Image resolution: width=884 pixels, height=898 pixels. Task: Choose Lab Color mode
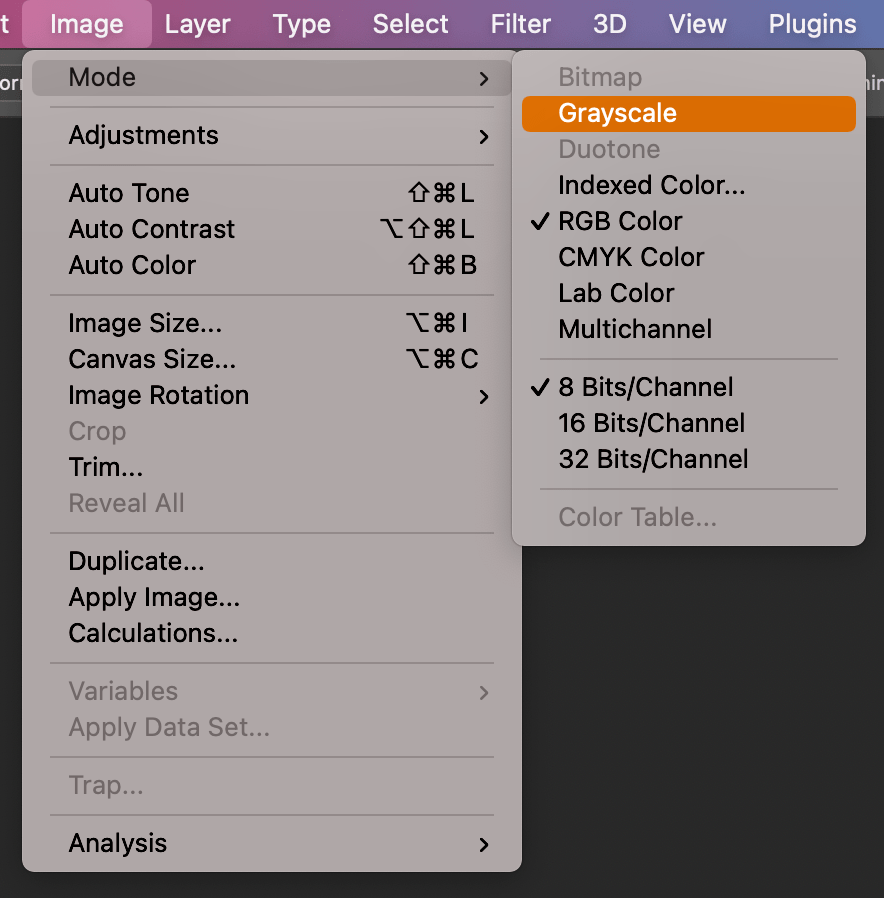616,293
